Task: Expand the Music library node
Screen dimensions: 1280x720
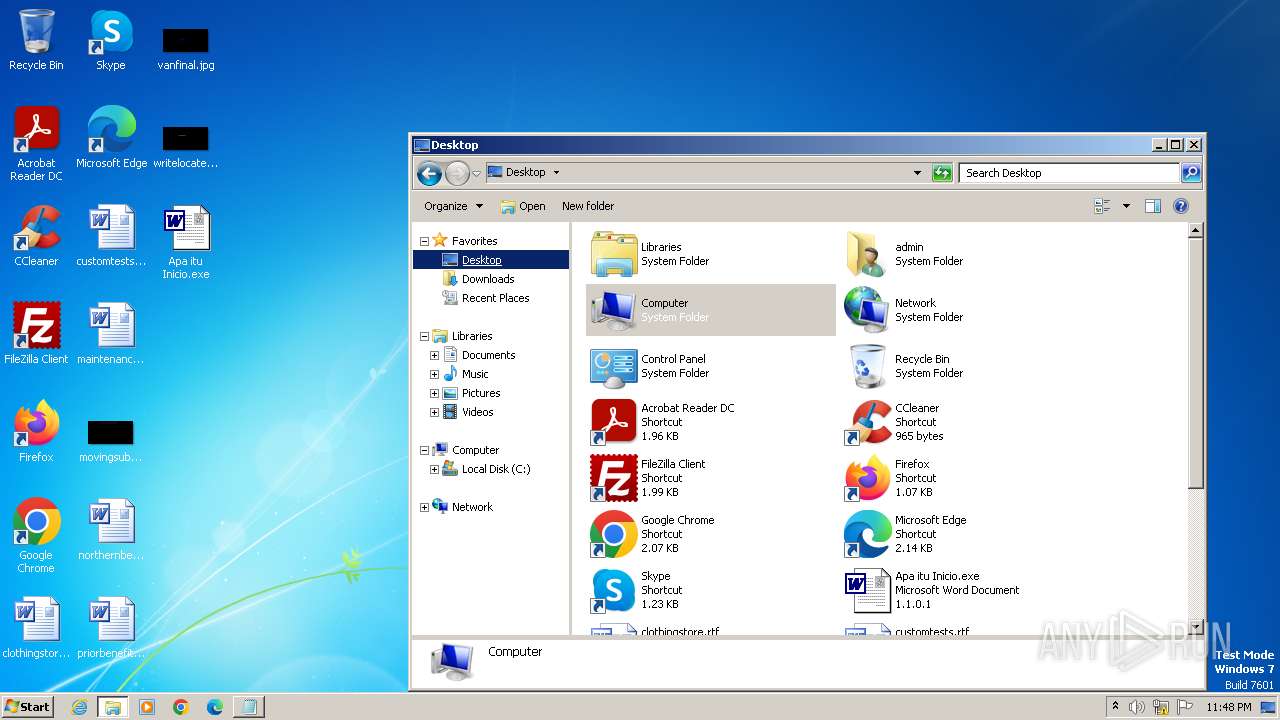Action: (434, 374)
